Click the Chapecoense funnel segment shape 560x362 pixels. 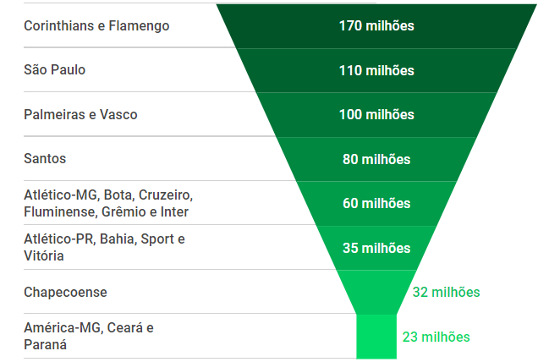(376, 292)
